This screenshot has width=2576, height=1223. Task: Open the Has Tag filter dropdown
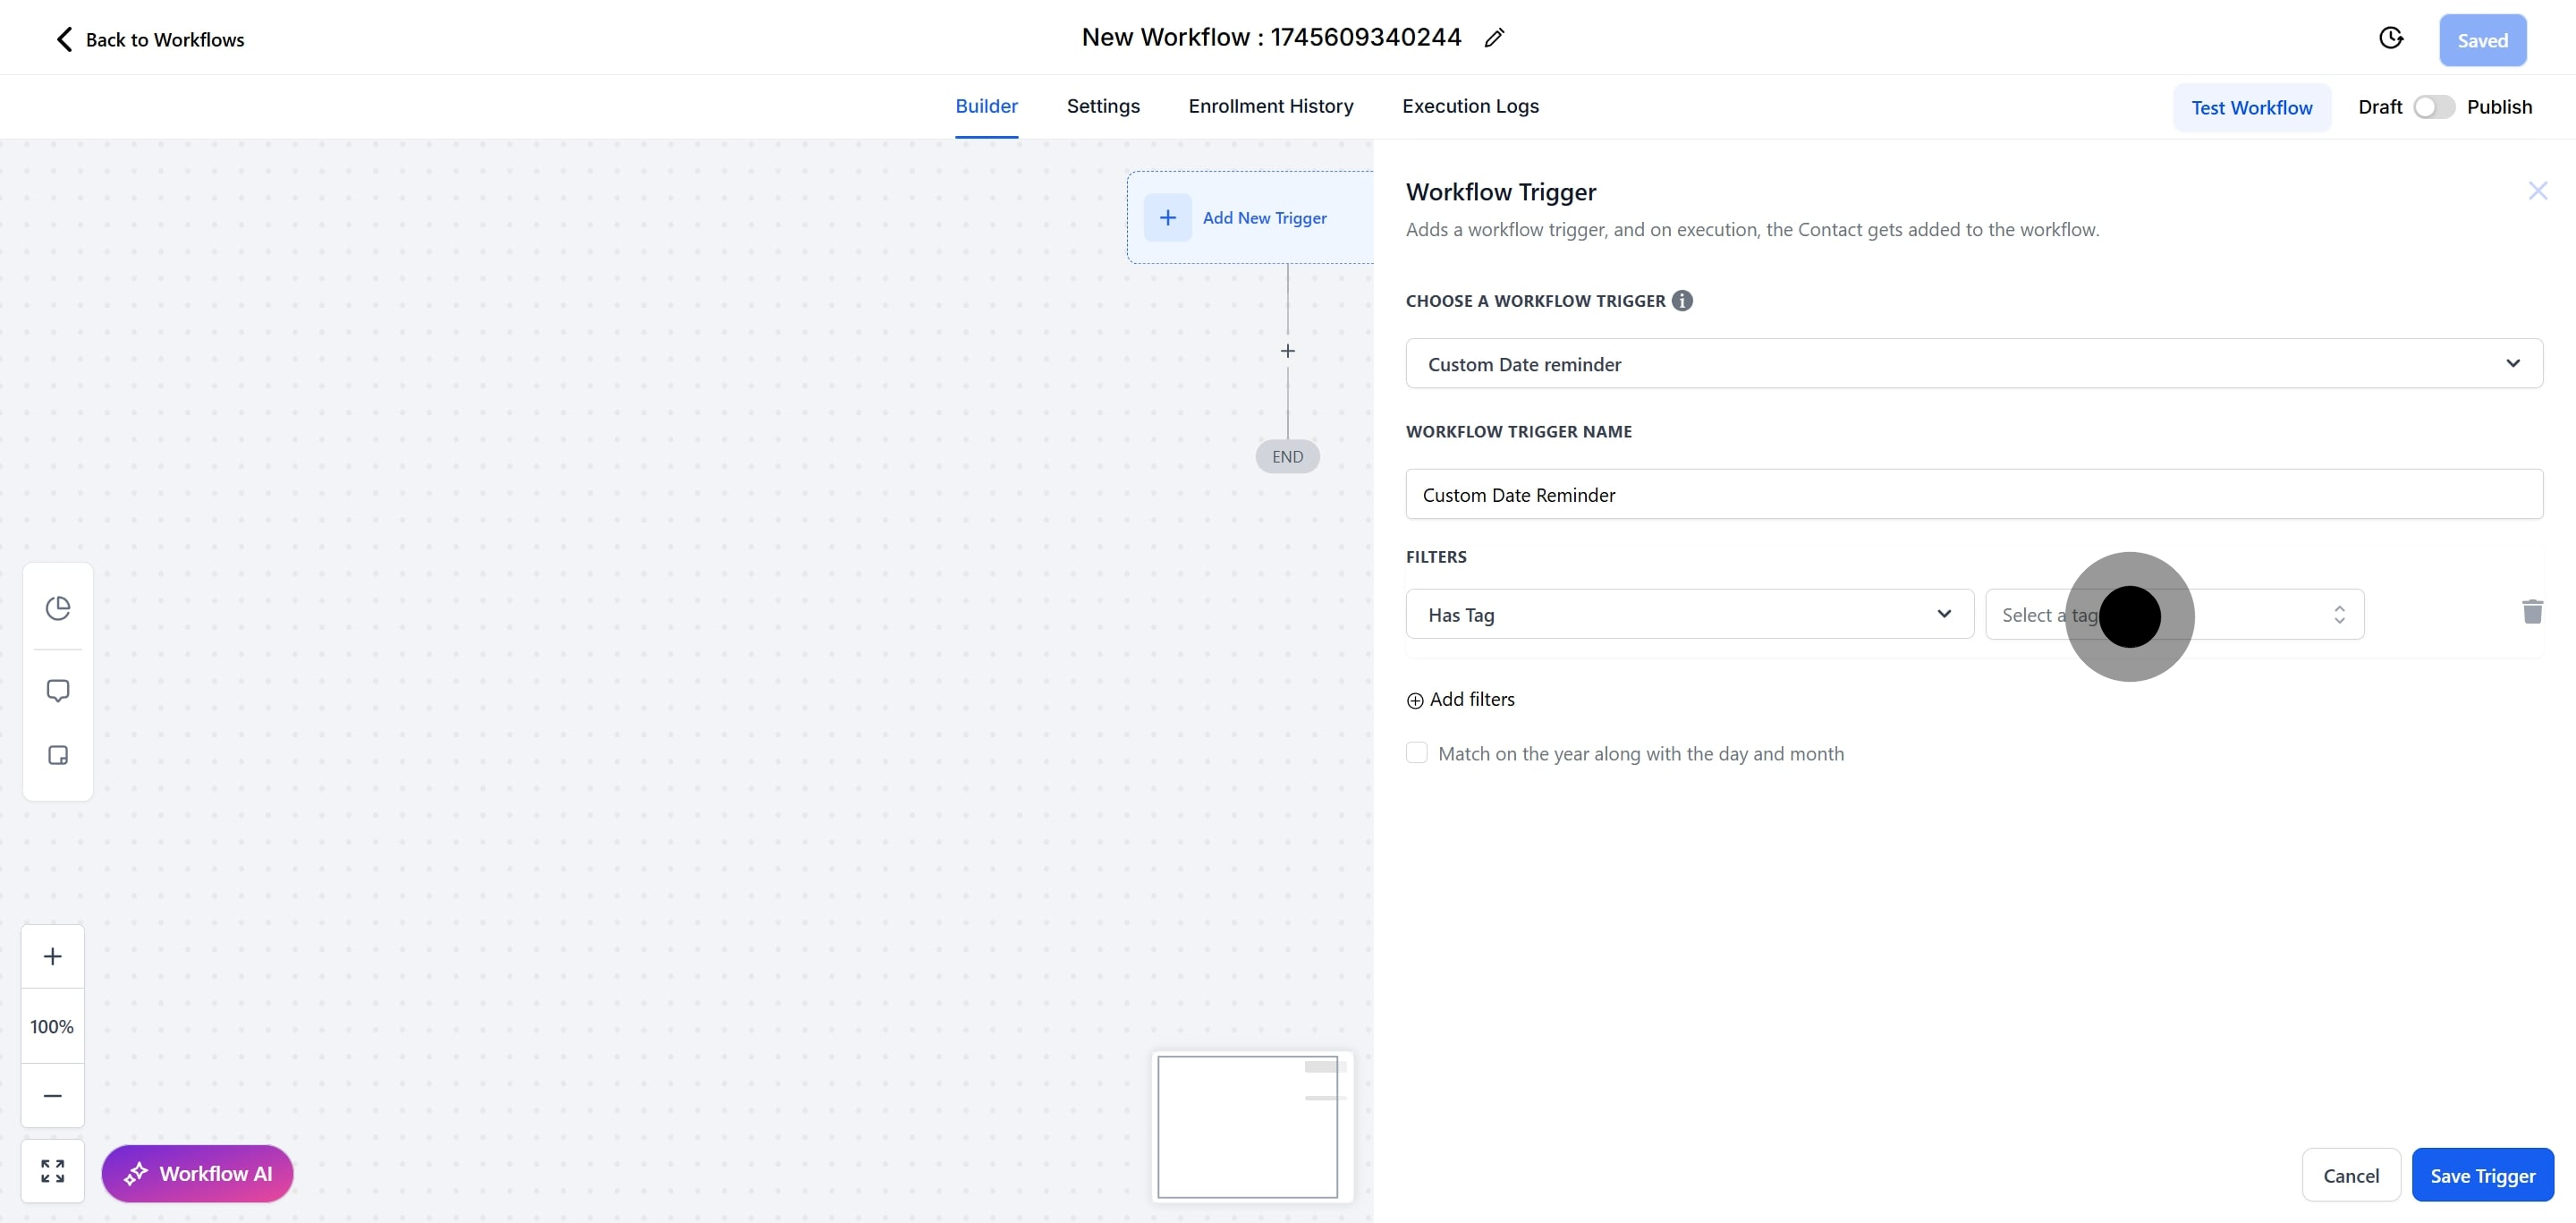pos(1688,614)
